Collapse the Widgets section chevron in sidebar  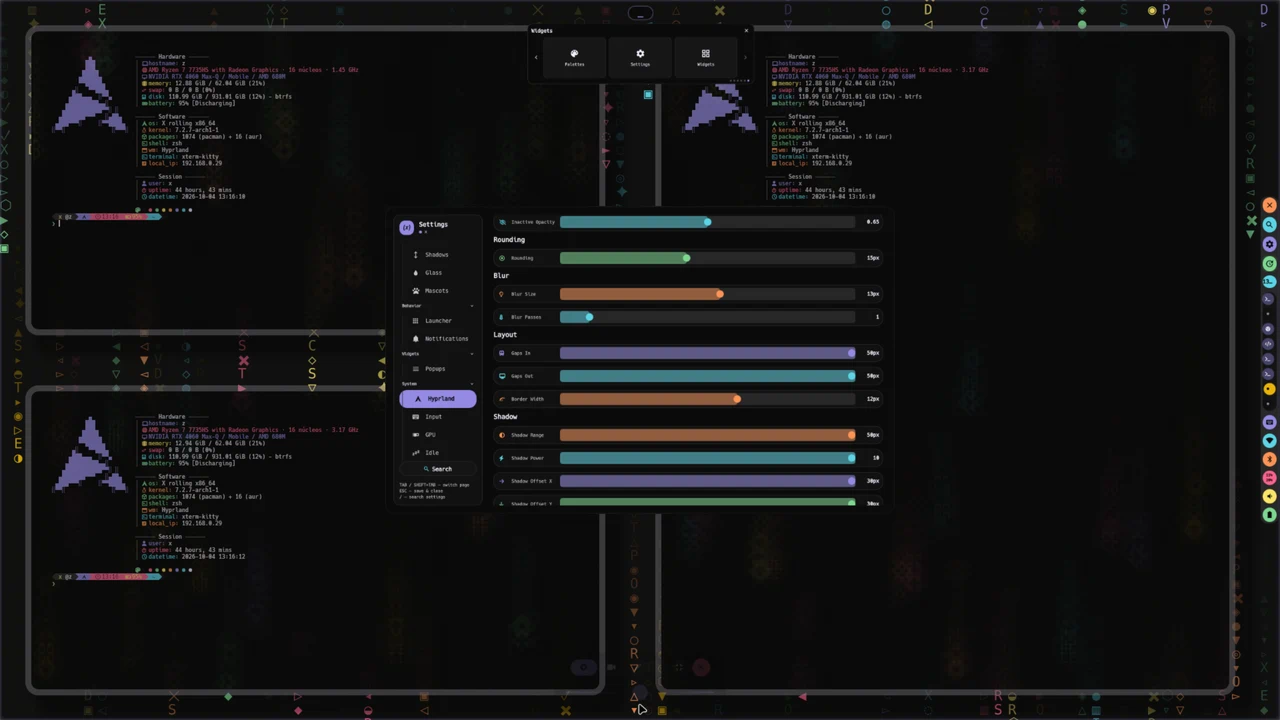[x=472, y=354]
